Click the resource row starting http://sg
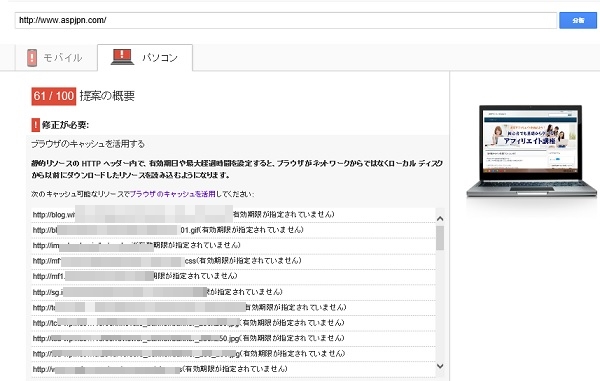 pyautogui.click(x=233, y=292)
